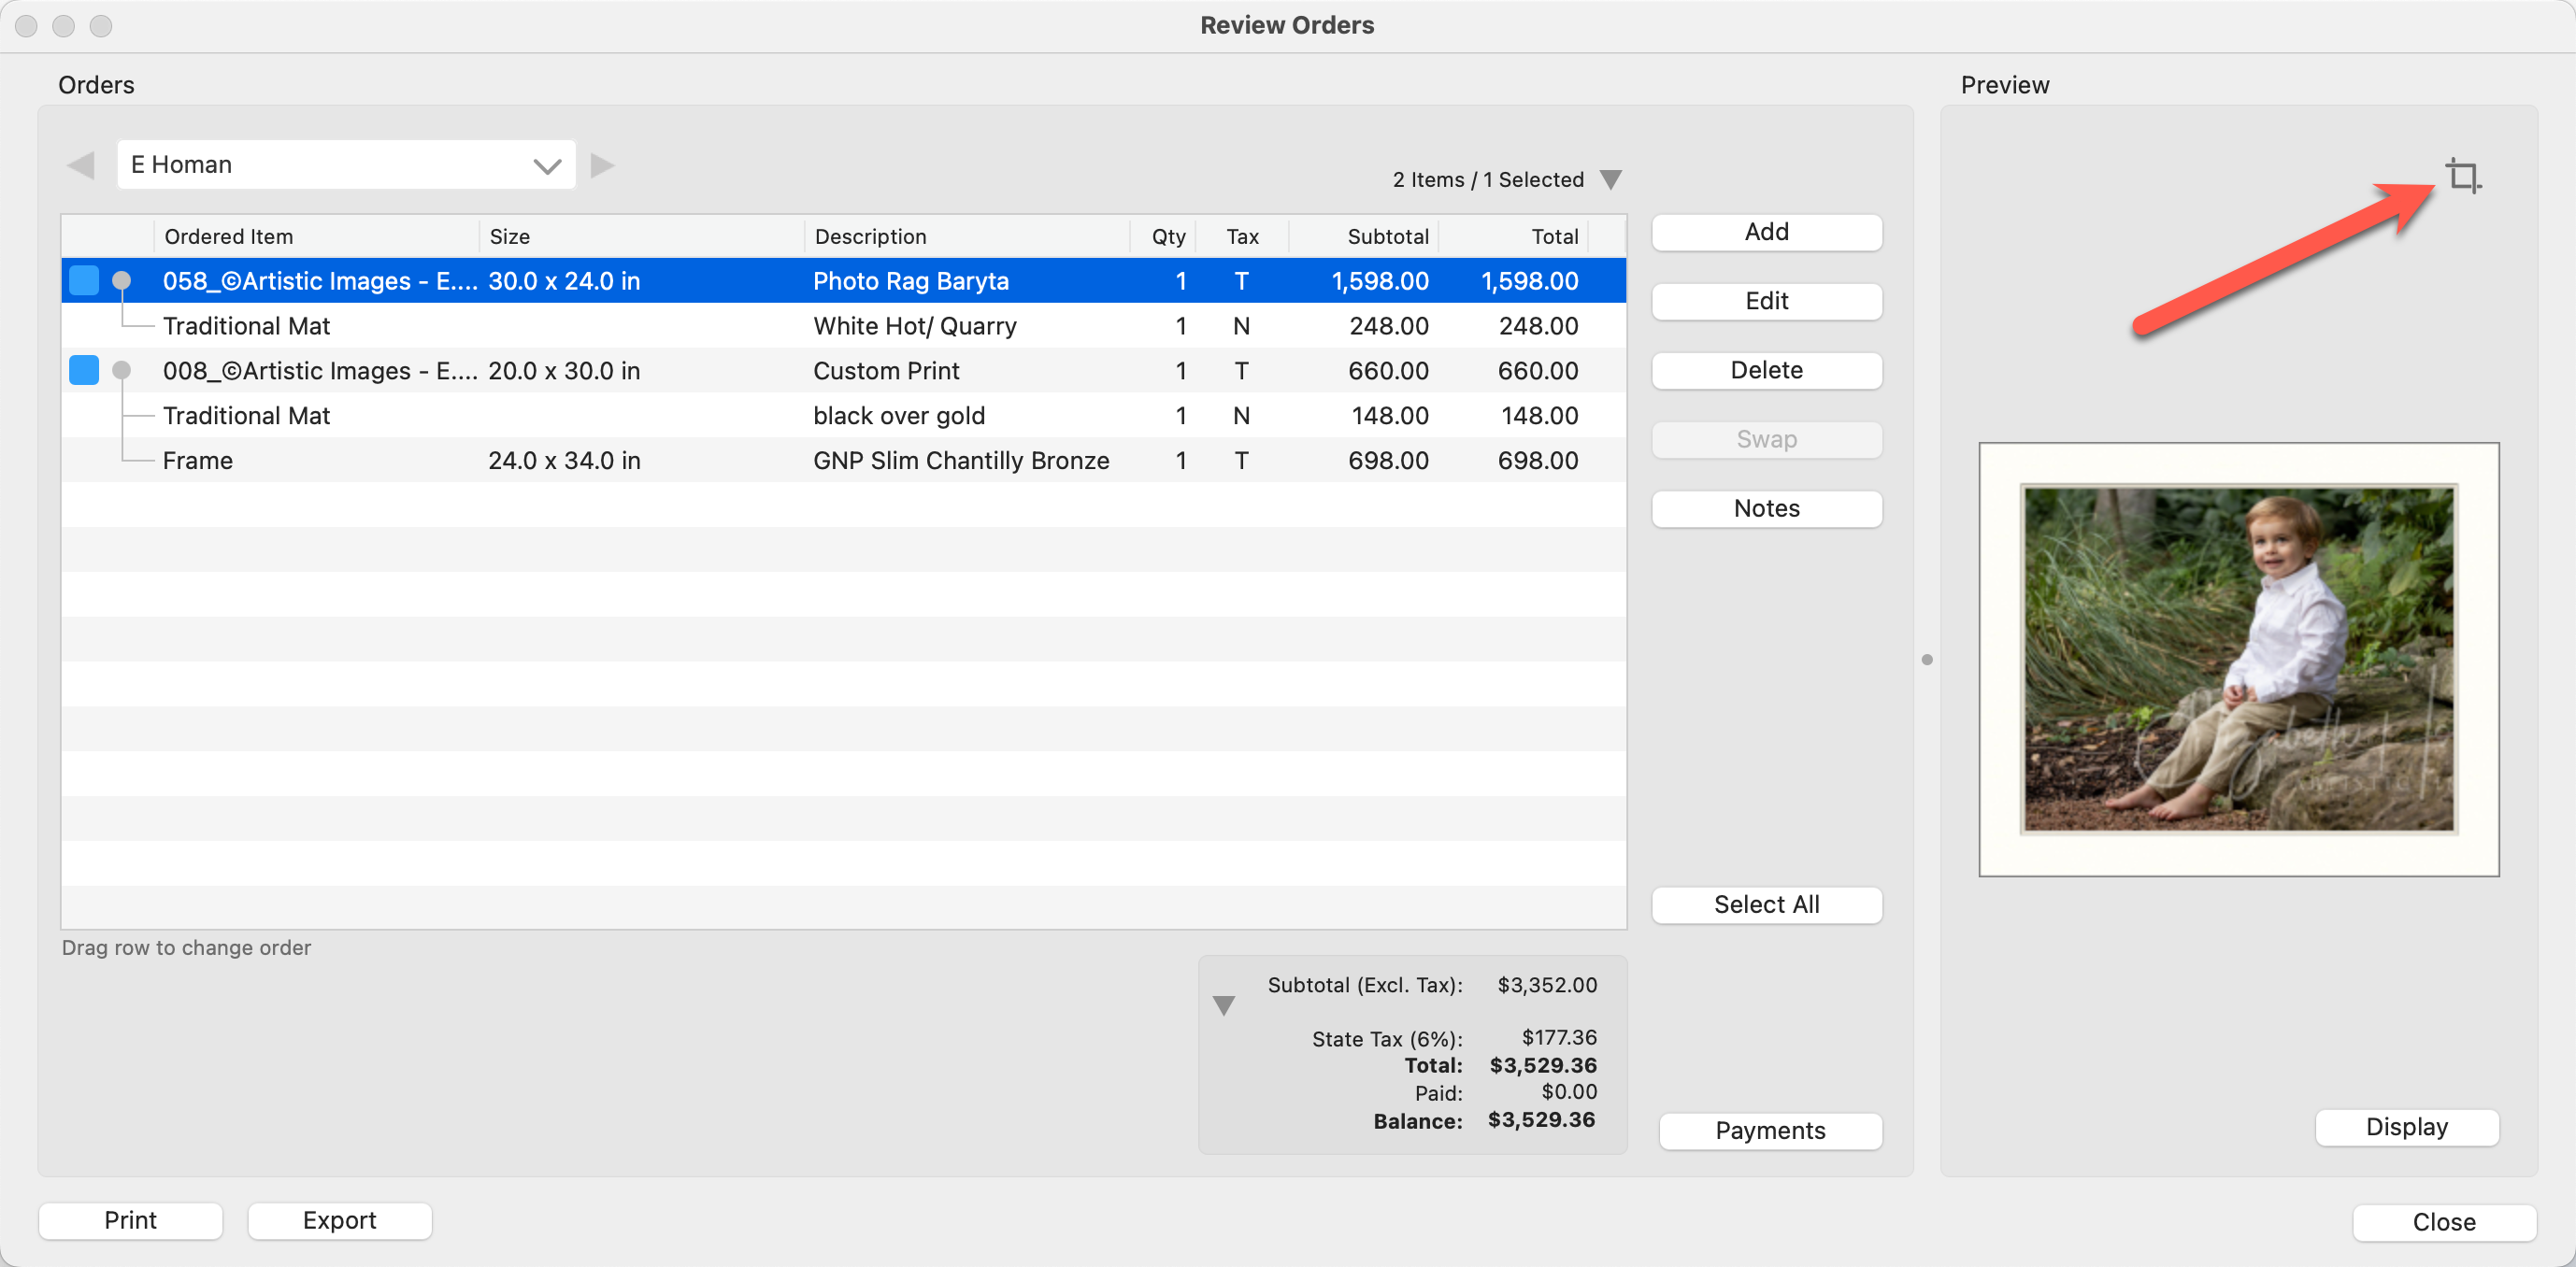Screen dimensions: 2576x1267
Task: Click gray dot beside 008 Artistic Images row
Action: [x=122, y=371]
